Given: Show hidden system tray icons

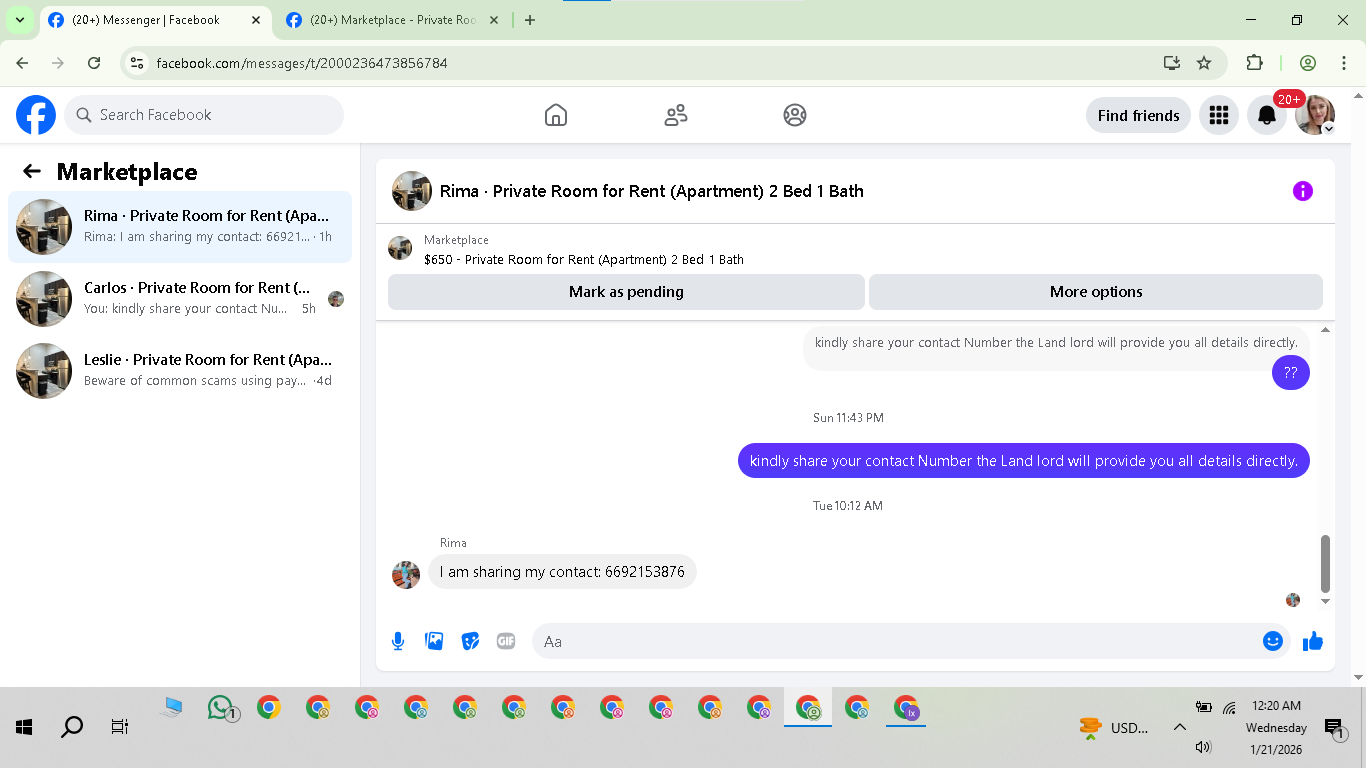Looking at the screenshot, I should (1180, 727).
